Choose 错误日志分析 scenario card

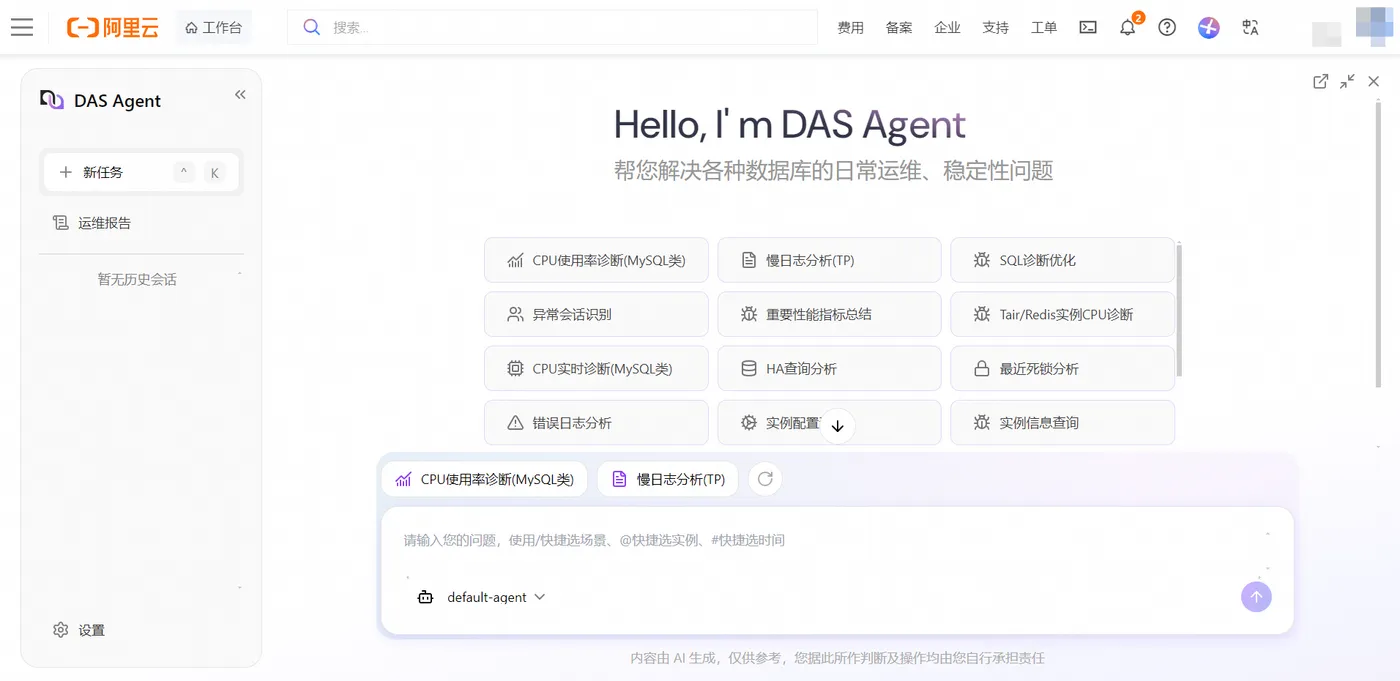[x=596, y=423]
